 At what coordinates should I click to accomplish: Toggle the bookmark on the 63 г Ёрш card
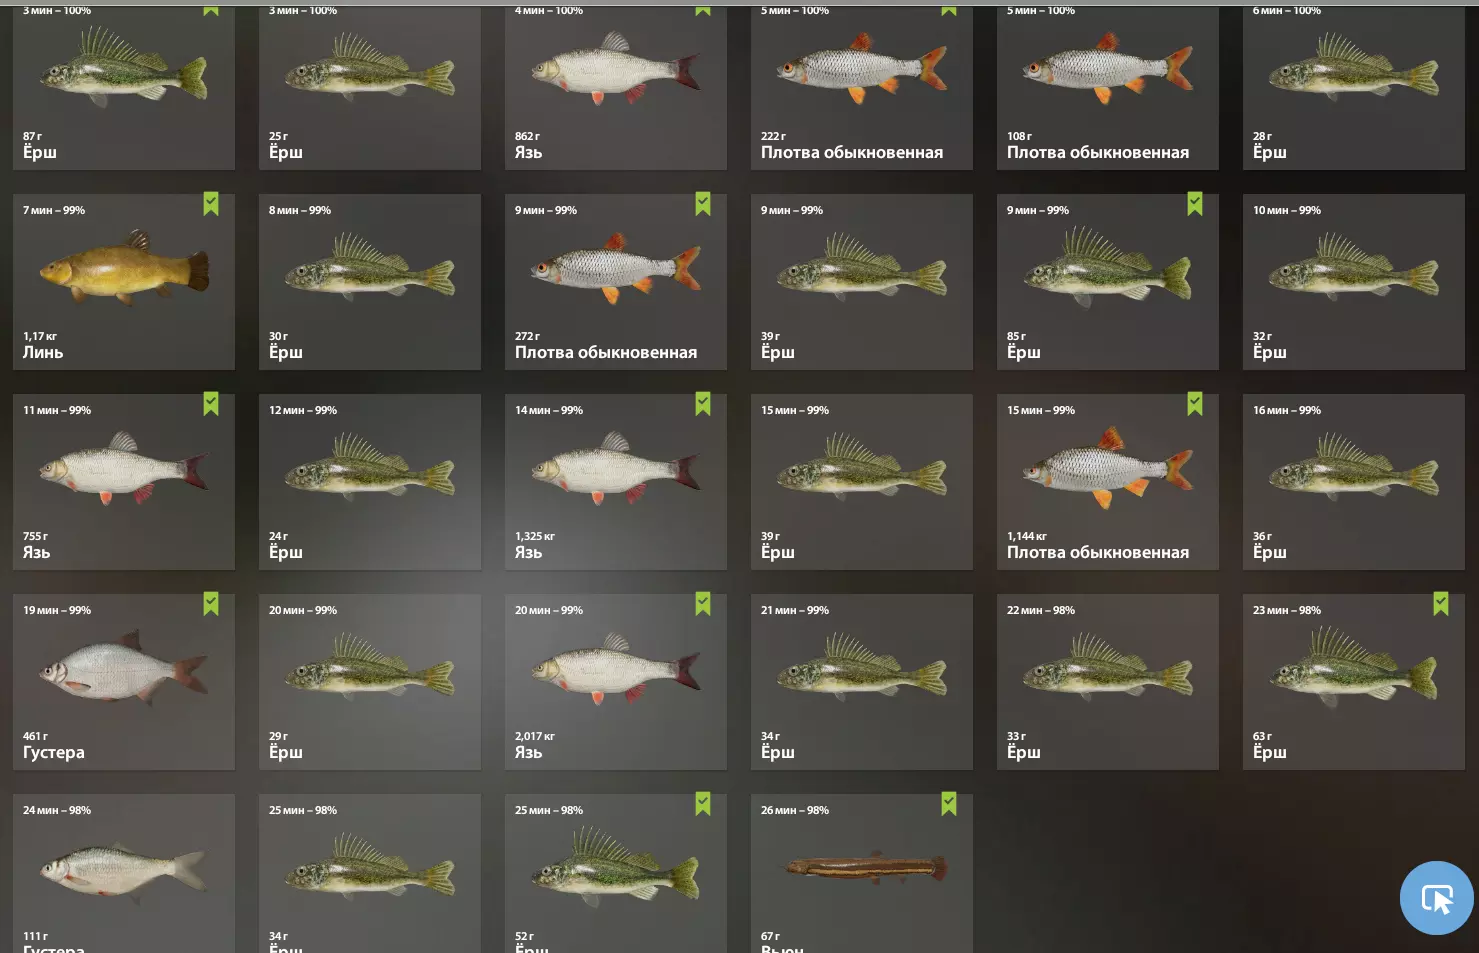(x=1441, y=604)
